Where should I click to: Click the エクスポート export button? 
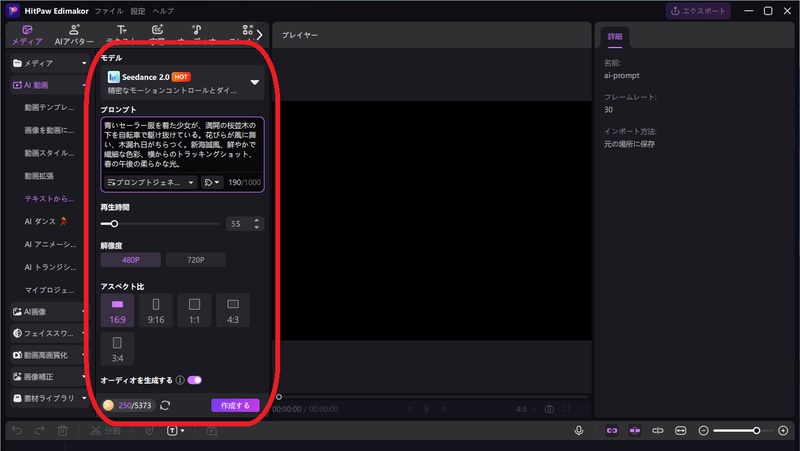coord(697,11)
